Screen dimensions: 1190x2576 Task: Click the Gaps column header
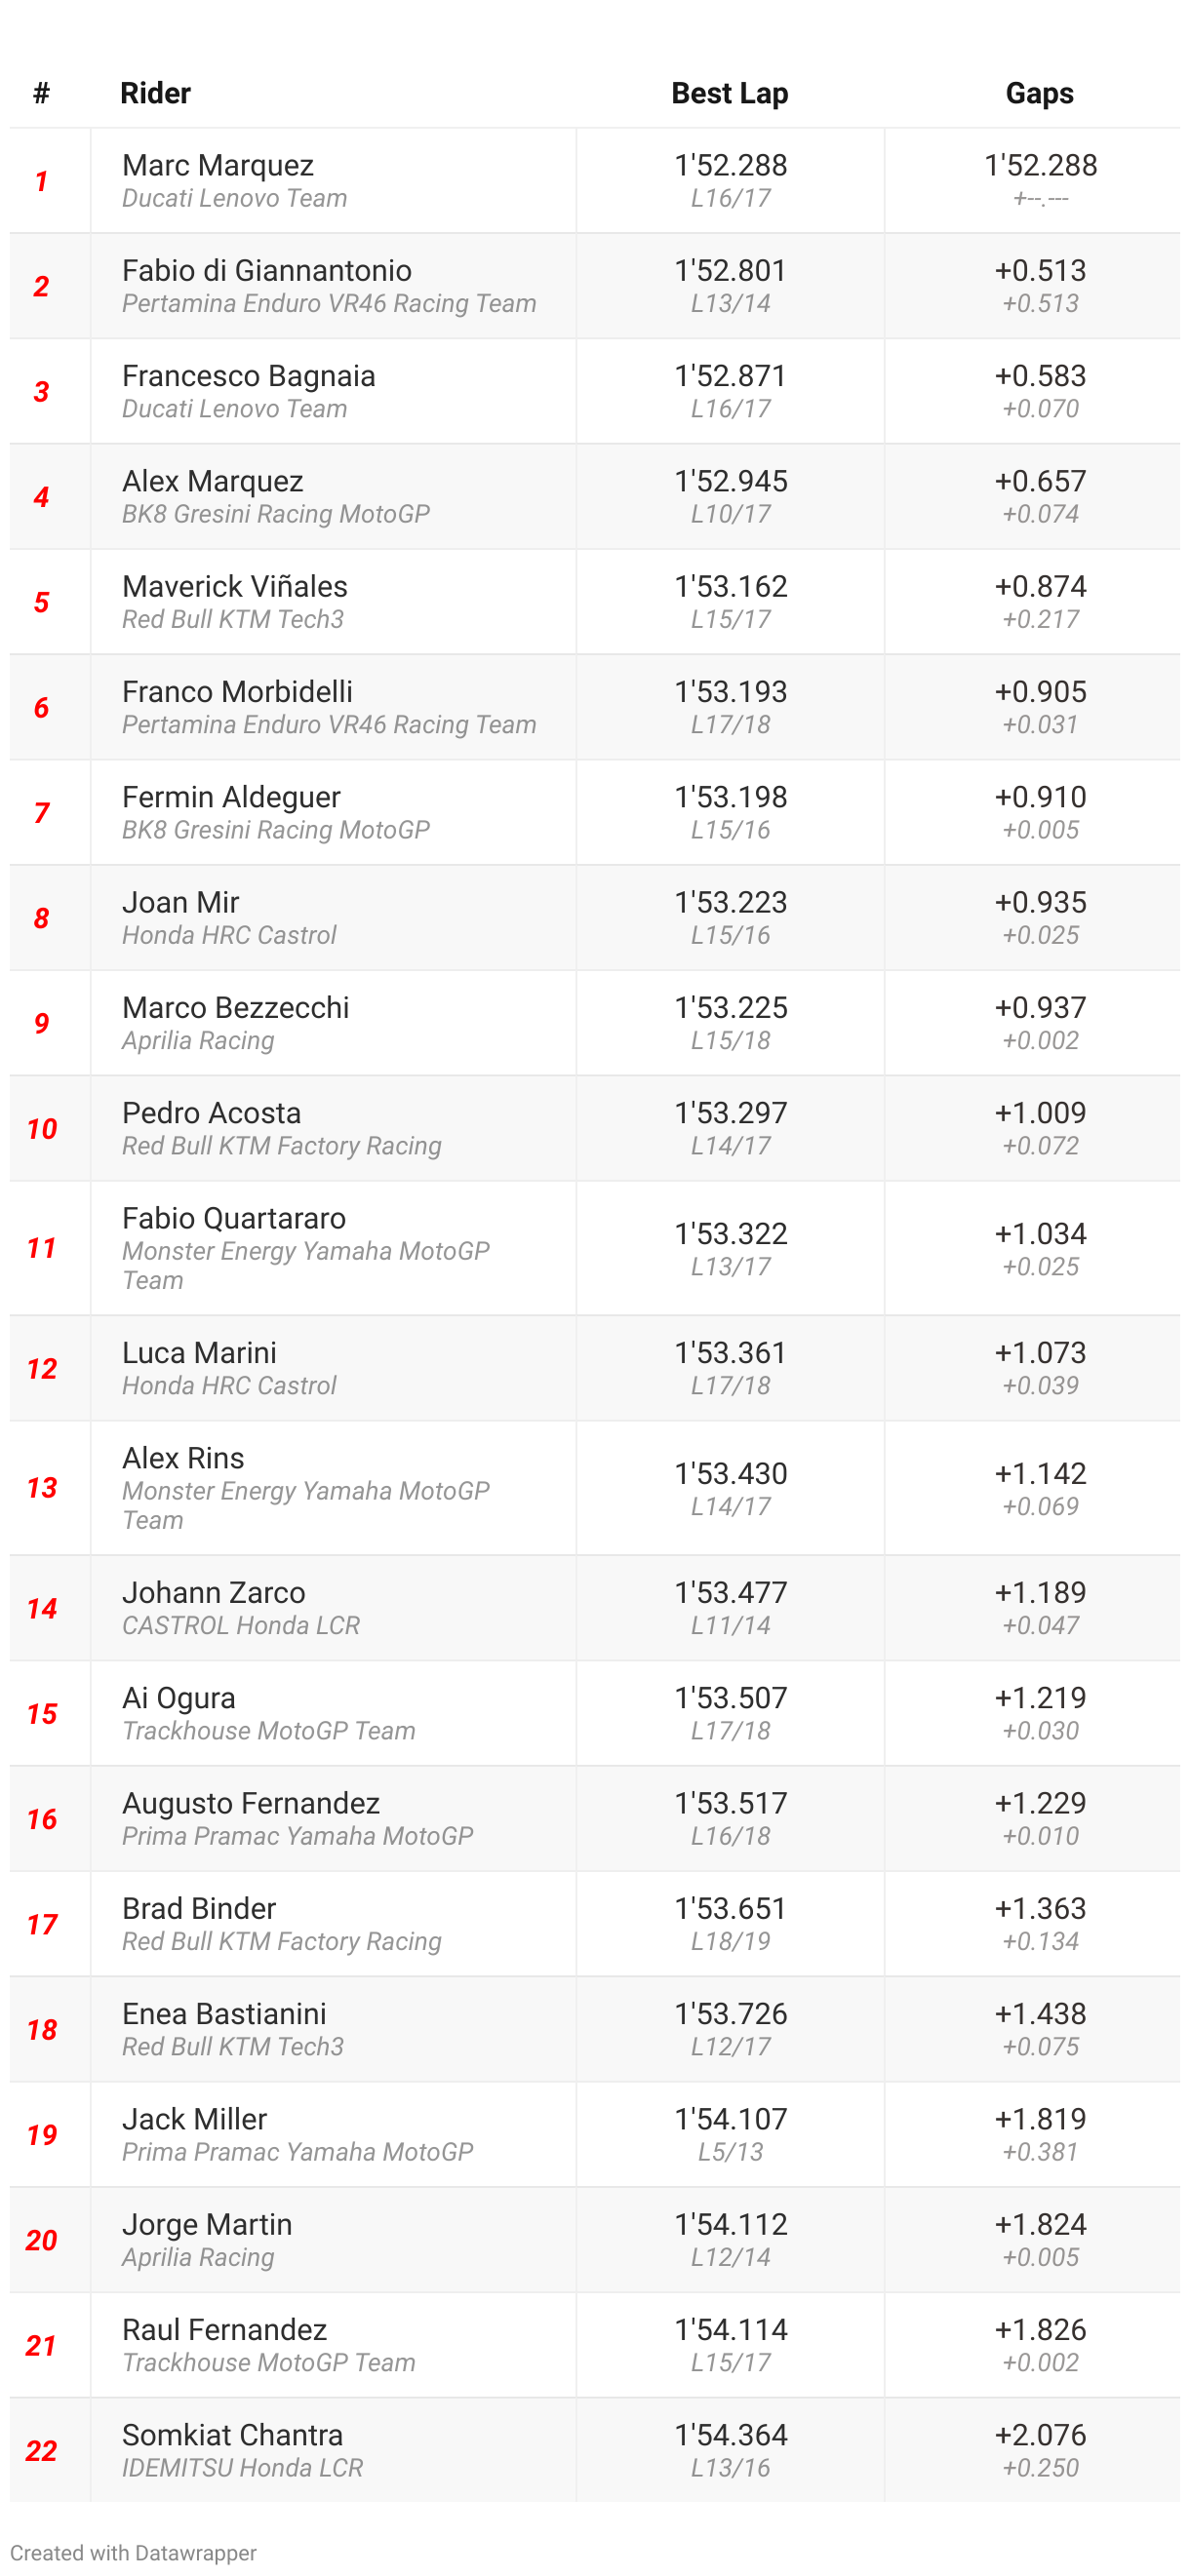pos(1040,93)
